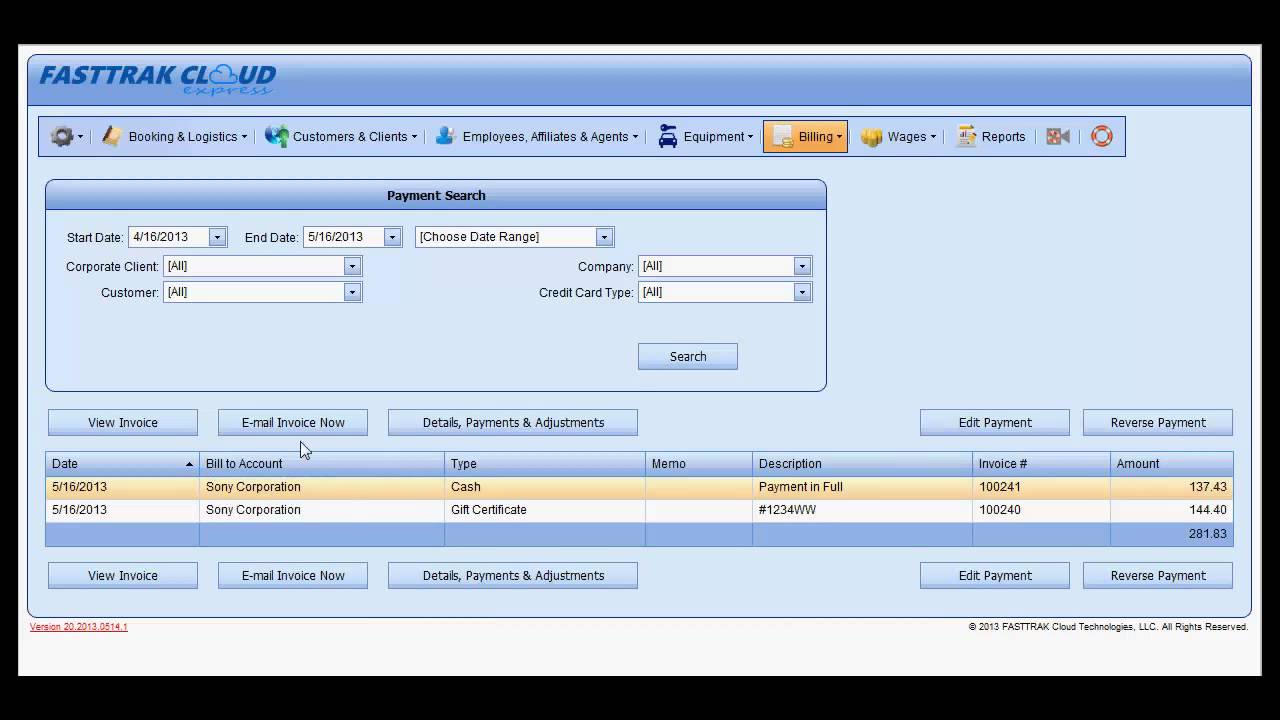
Task: Click bottom Details, Payments & Adjustments button
Action: [513, 575]
